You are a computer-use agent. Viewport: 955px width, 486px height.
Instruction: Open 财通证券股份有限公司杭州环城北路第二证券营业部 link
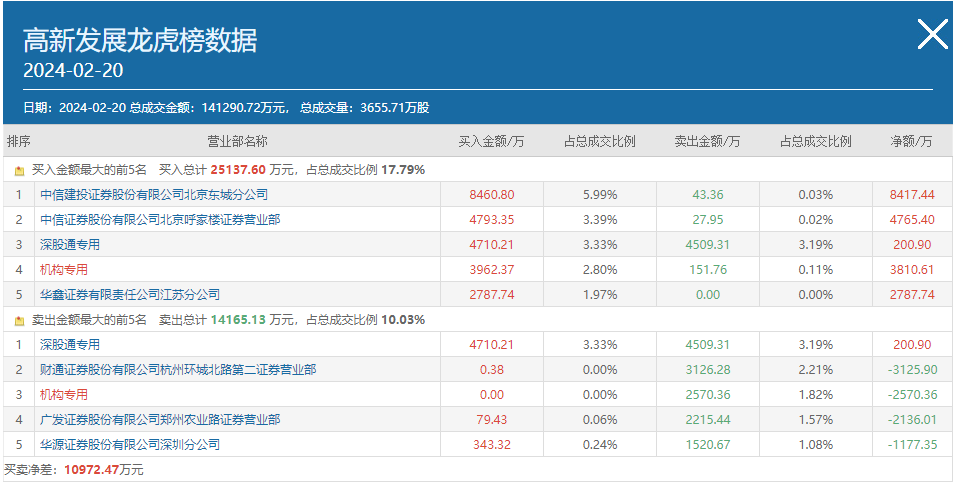(x=178, y=370)
